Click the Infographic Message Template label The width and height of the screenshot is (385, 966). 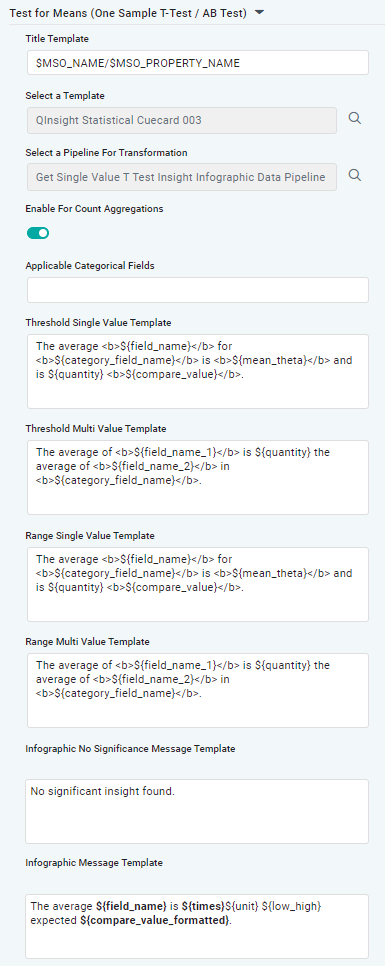point(94,862)
